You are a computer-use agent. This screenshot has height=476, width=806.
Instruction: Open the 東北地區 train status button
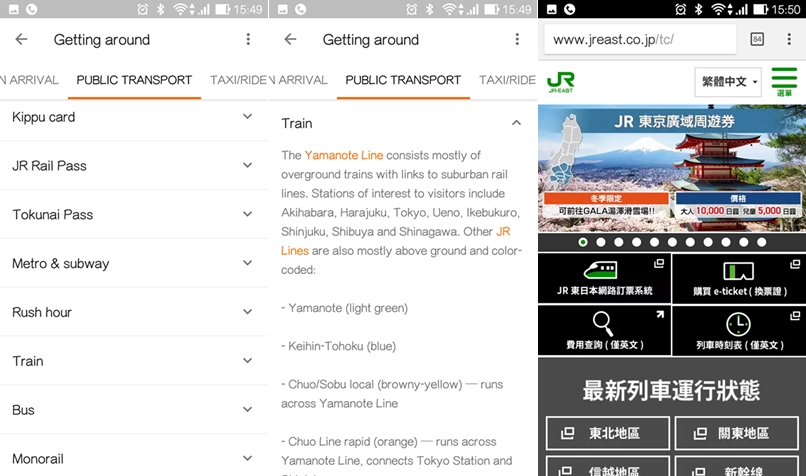(608, 433)
